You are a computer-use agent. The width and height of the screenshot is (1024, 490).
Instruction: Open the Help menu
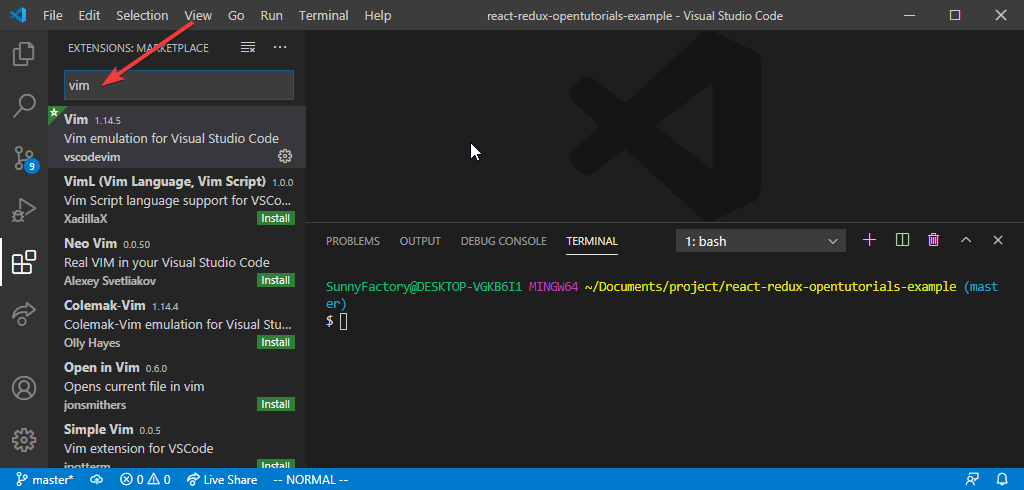pos(377,15)
